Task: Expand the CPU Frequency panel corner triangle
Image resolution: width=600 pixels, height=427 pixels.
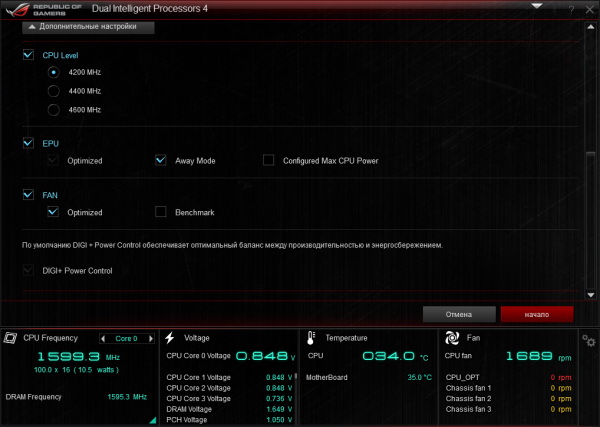Action: [153, 420]
